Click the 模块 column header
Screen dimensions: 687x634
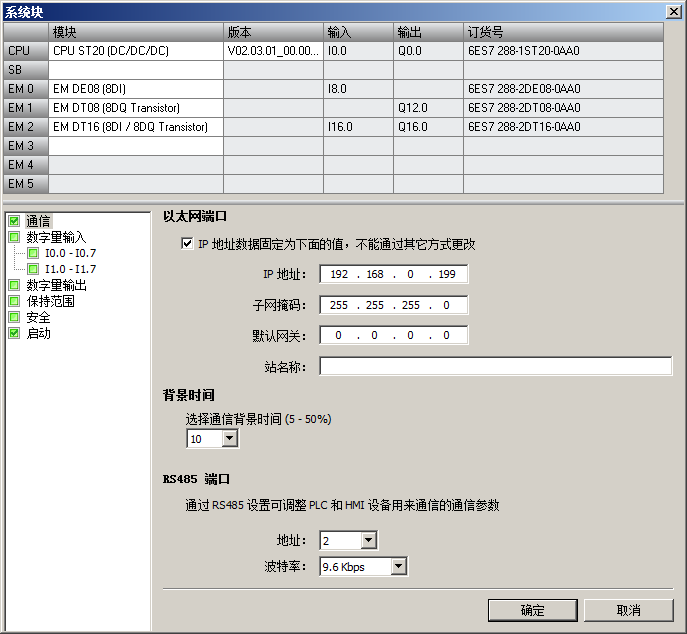pyautogui.click(x=136, y=32)
